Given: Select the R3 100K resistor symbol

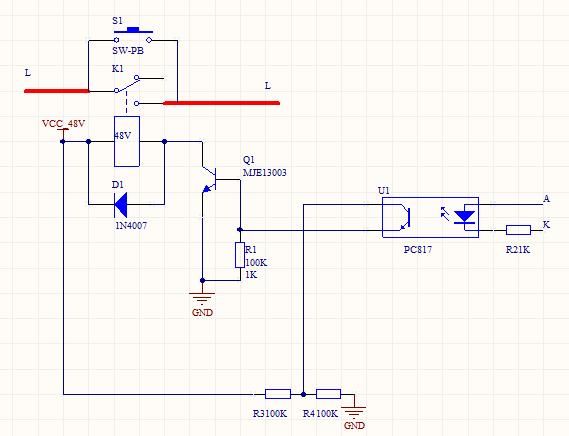Looking at the screenshot, I should [278, 394].
